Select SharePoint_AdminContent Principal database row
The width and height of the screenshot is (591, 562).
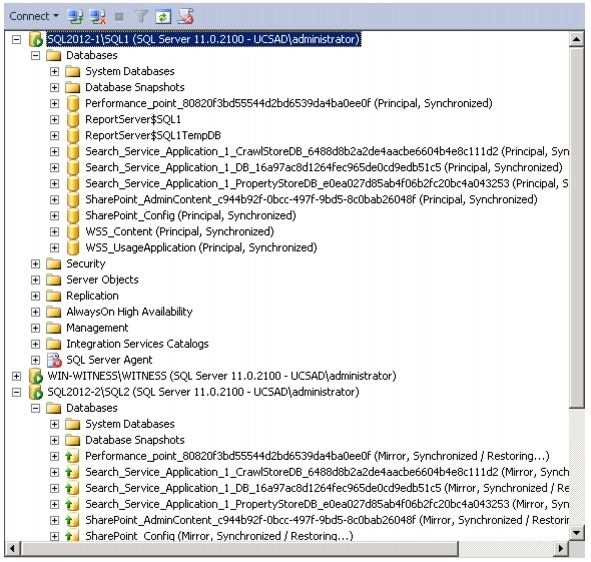tap(311, 200)
